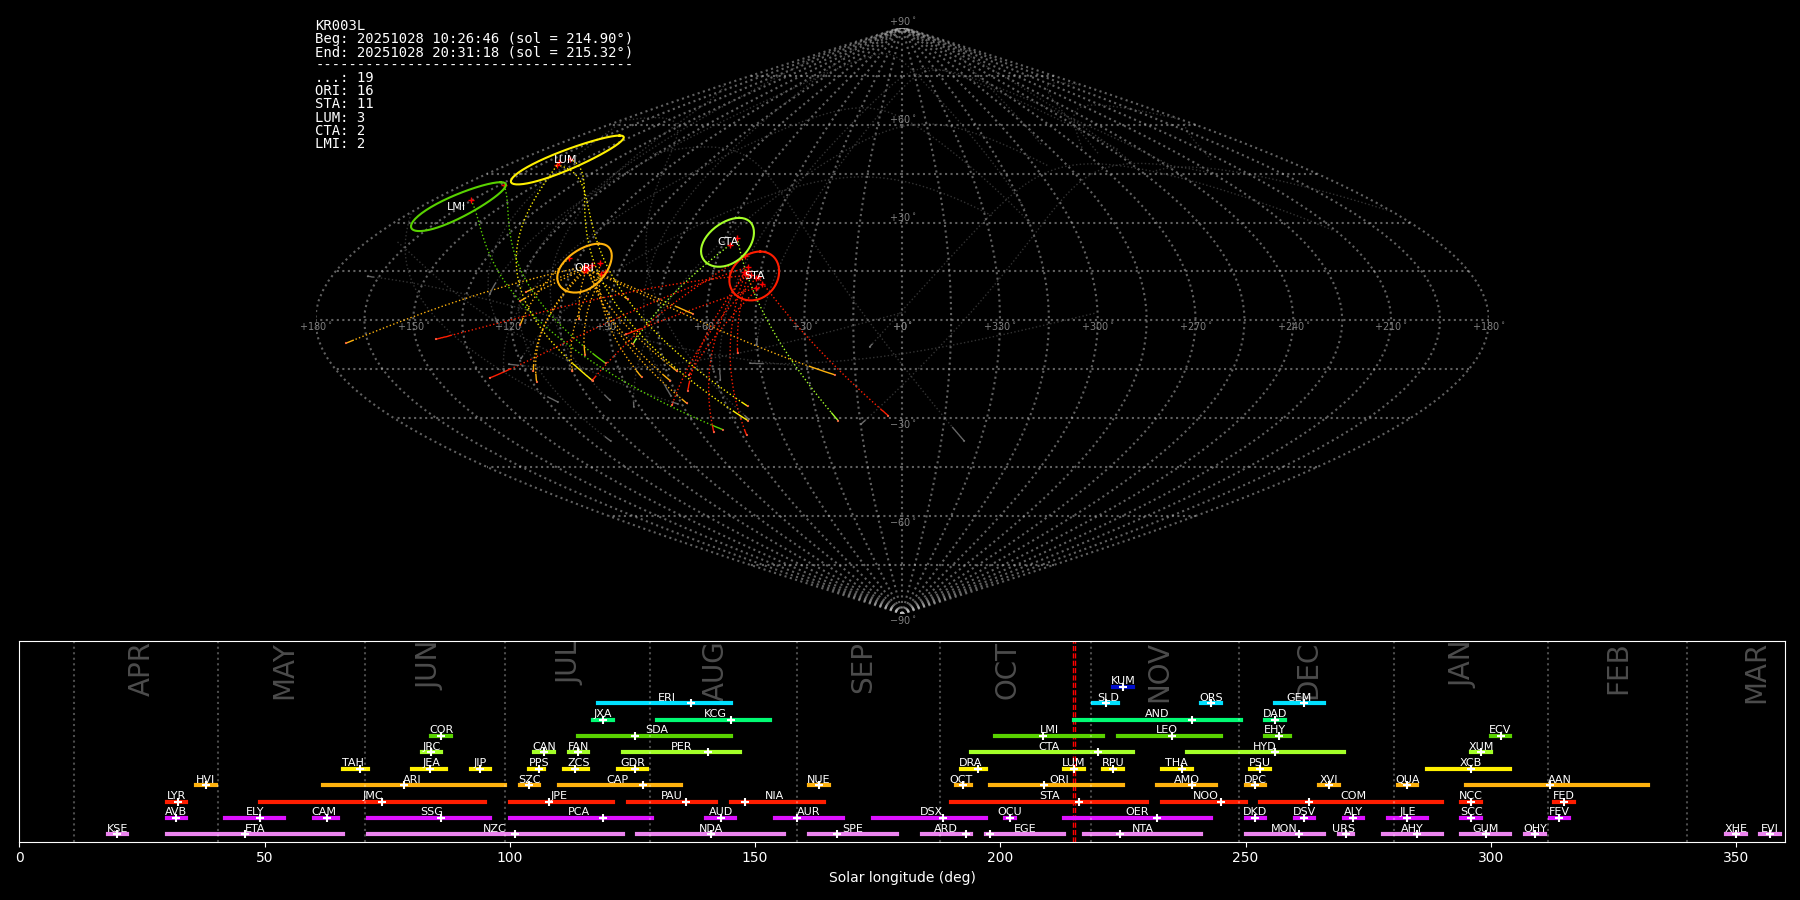Click the NOV month label in the timeline

1158,675
